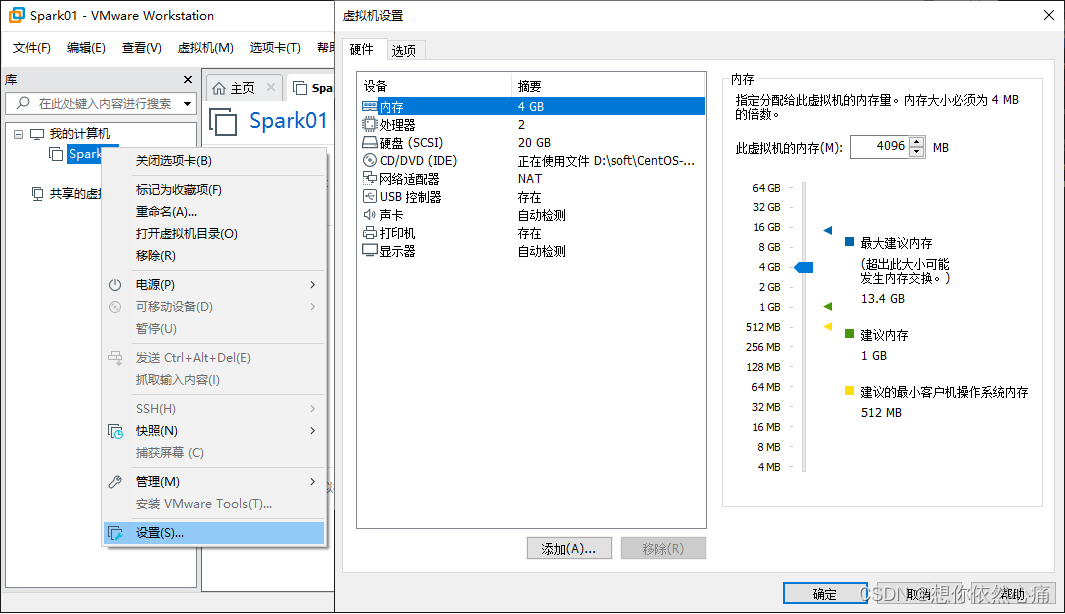Screen dimensions: 1065x614
Task: Click the memory slider thumb at 4 GB
Action: click(x=804, y=268)
